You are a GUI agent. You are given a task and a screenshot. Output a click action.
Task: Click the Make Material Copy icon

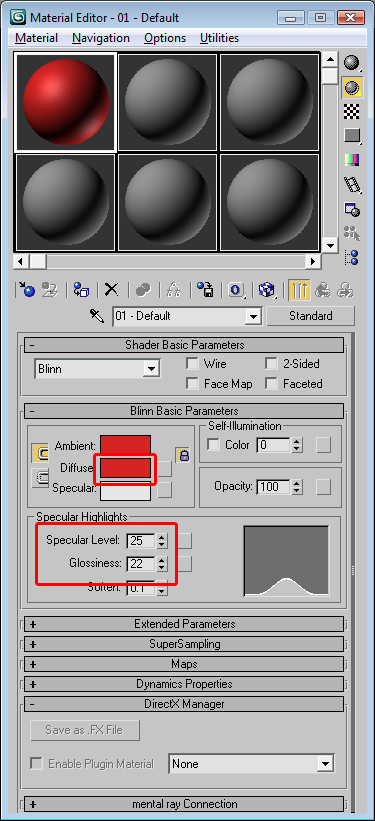142,290
